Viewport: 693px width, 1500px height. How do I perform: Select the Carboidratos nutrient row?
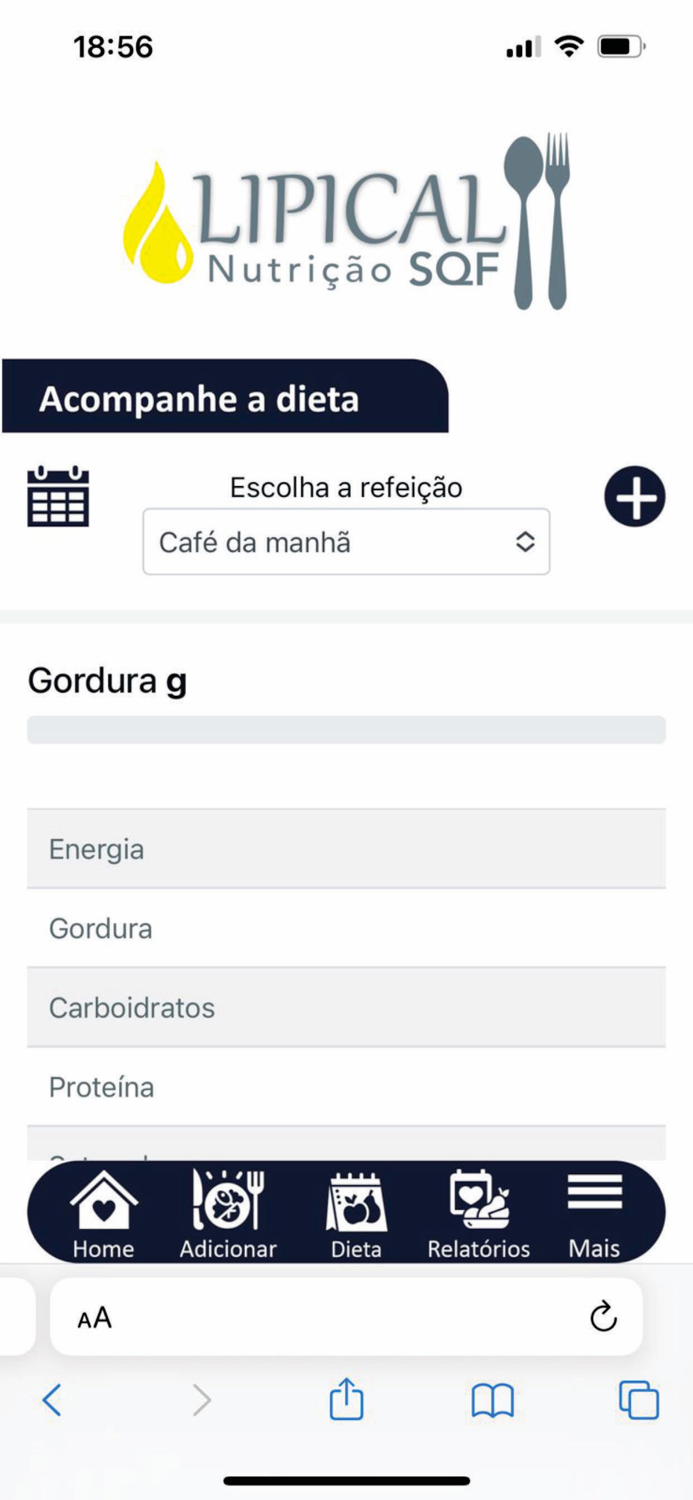(x=346, y=1008)
